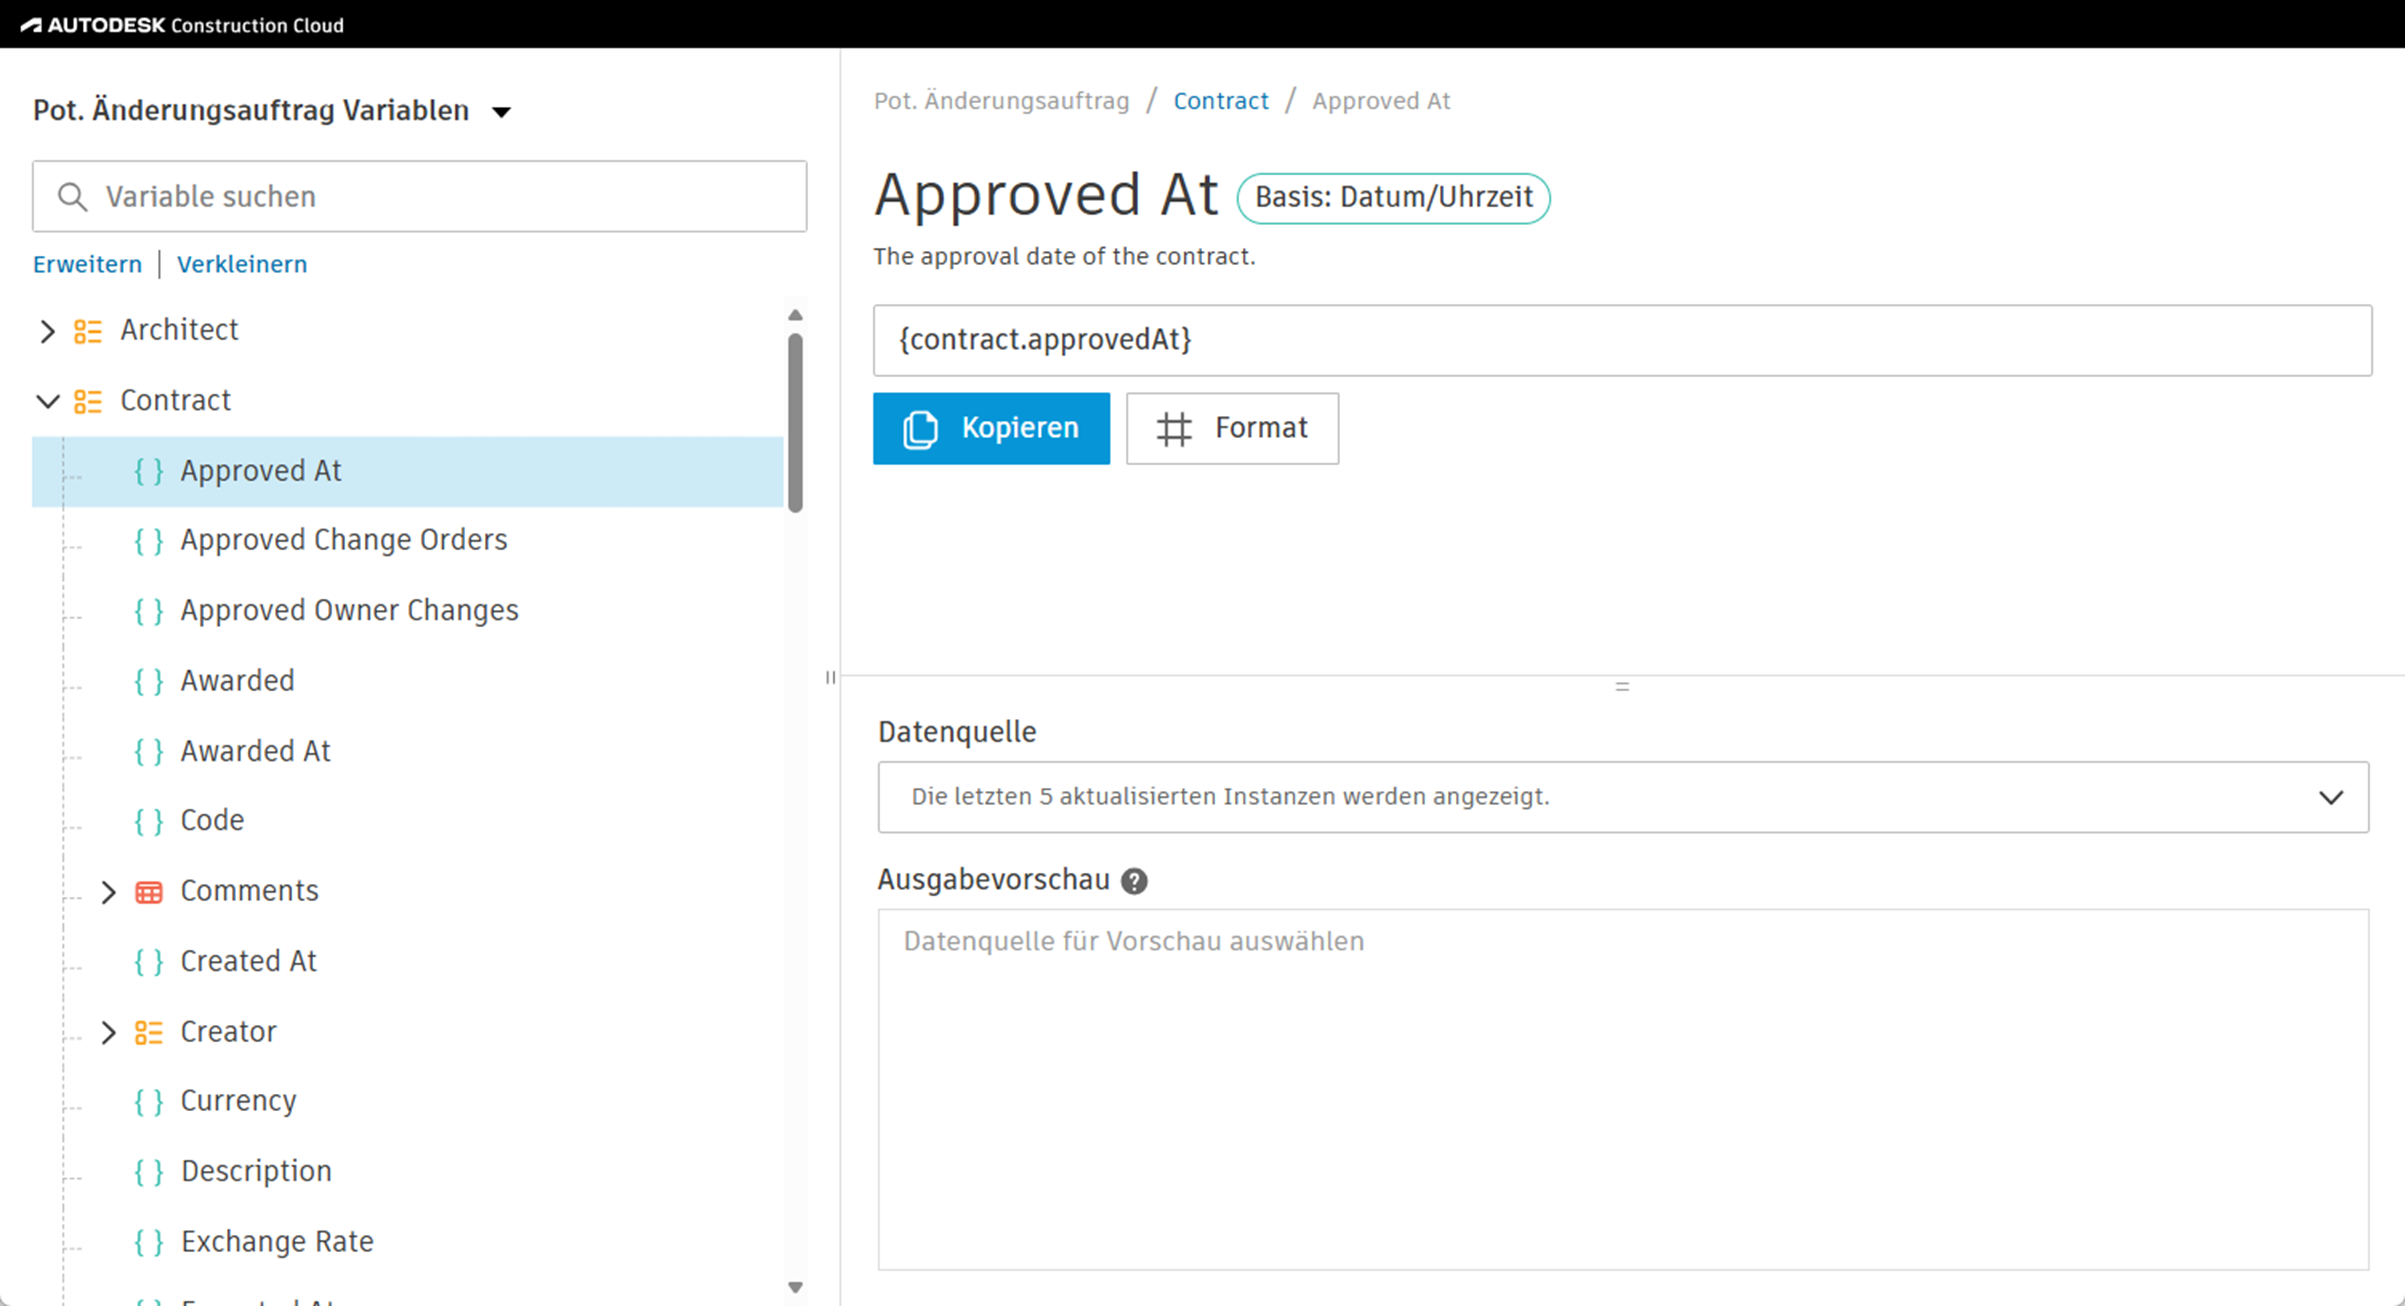Click the Autodesk Construction Cloud logo
The image size is (2405, 1306).
pyautogui.click(x=182, y=25)
